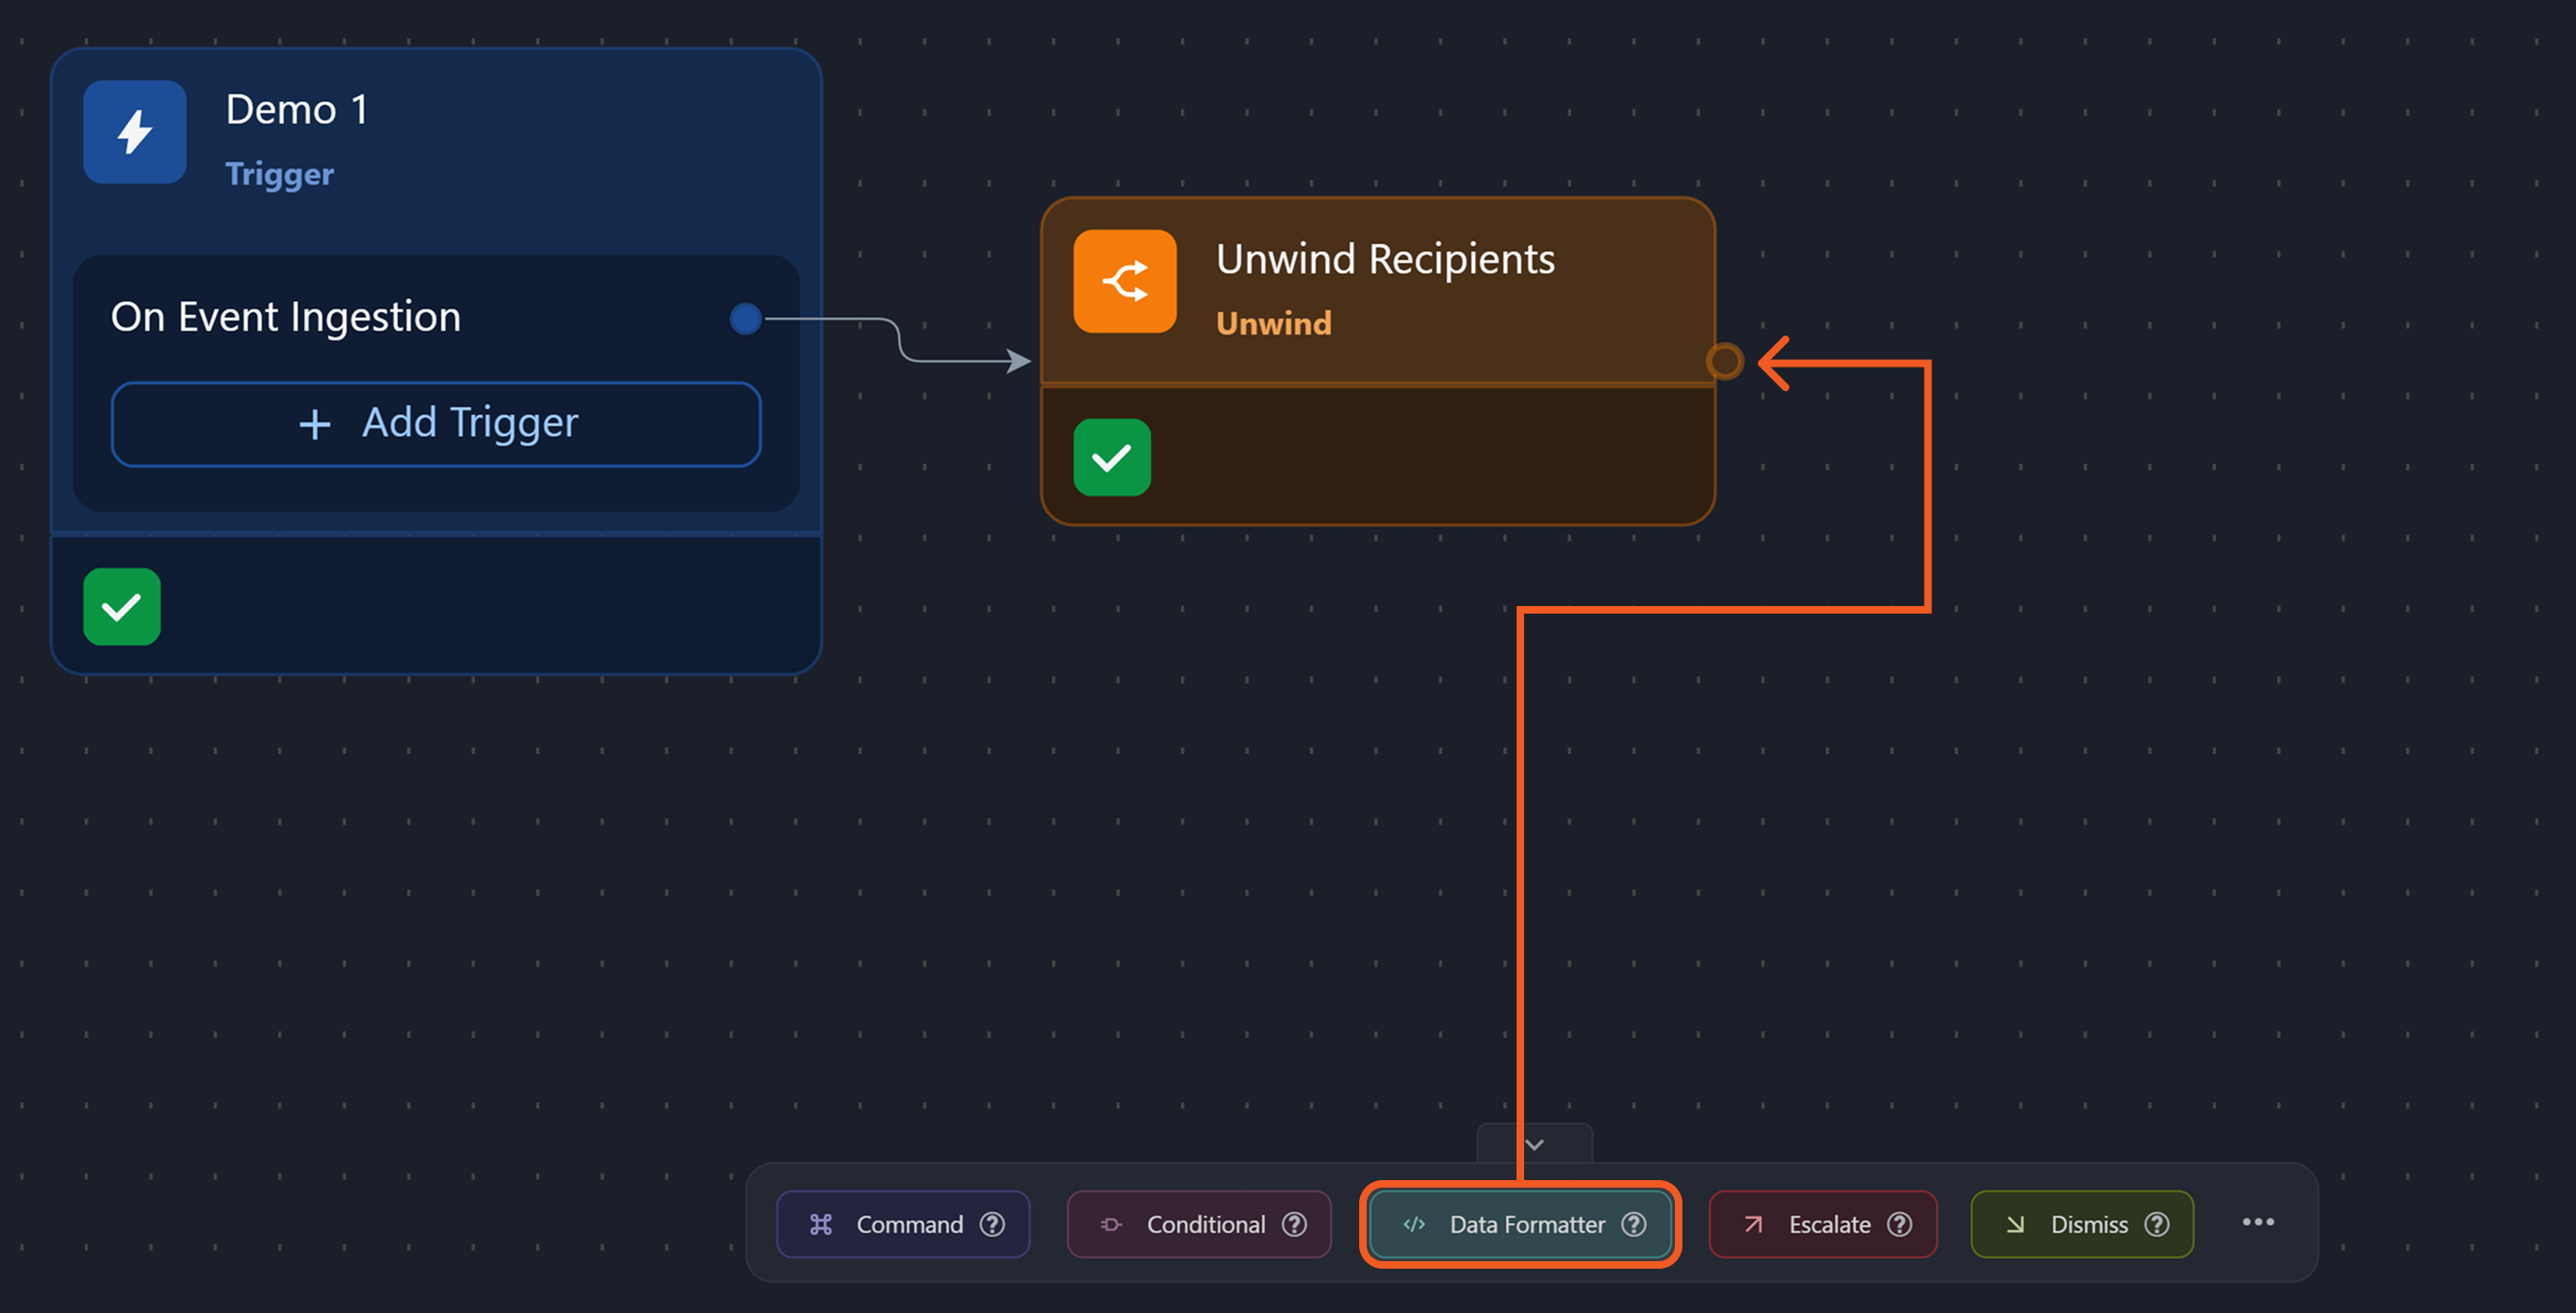
Task: Click the Demo 1 lightning bolt trigger icon
Action: click(134, 132)
